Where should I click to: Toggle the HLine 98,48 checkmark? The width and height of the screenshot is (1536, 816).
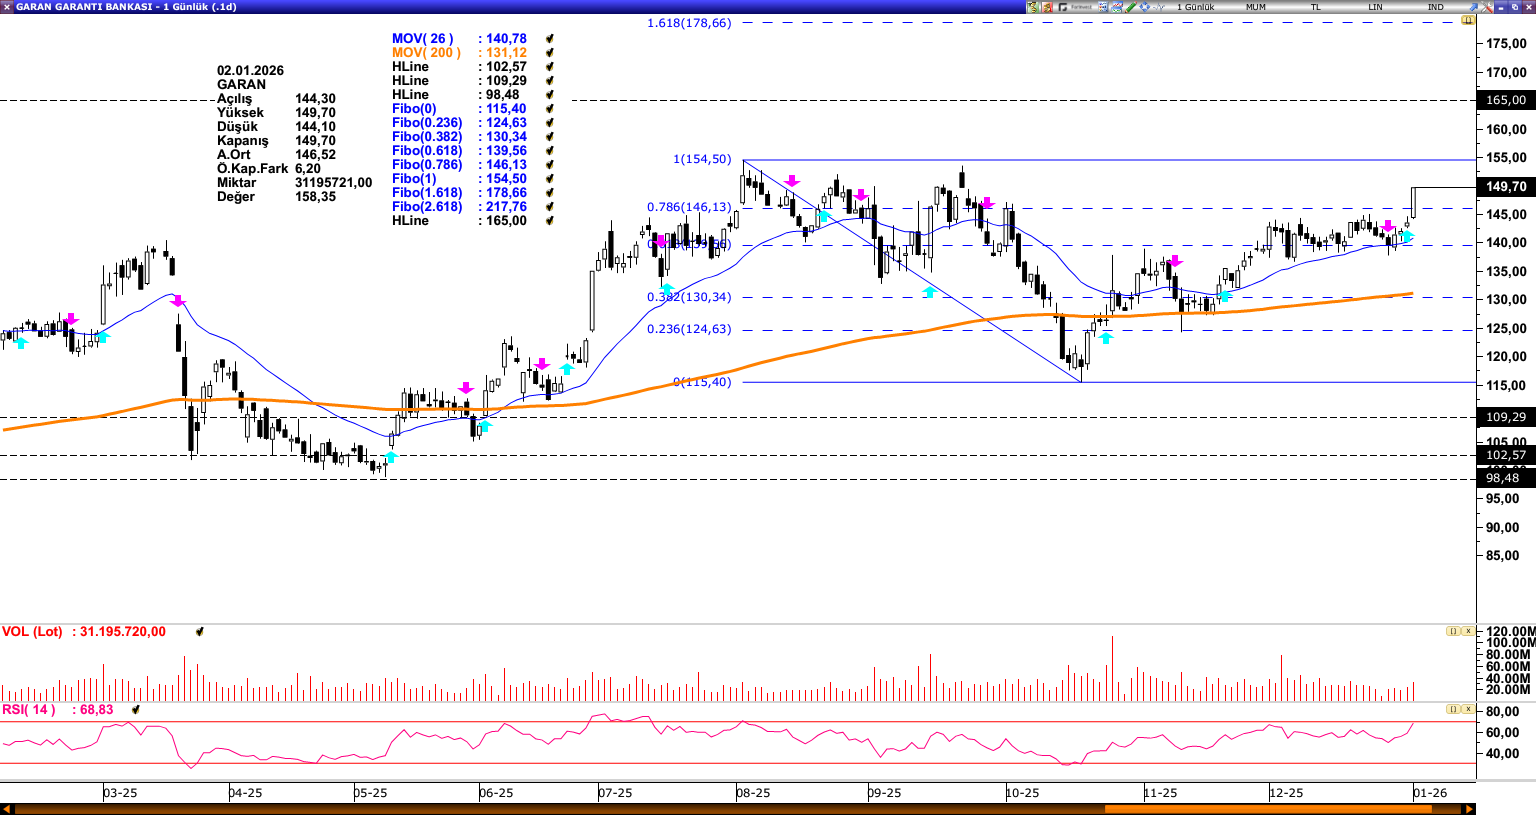click(550, 95)
